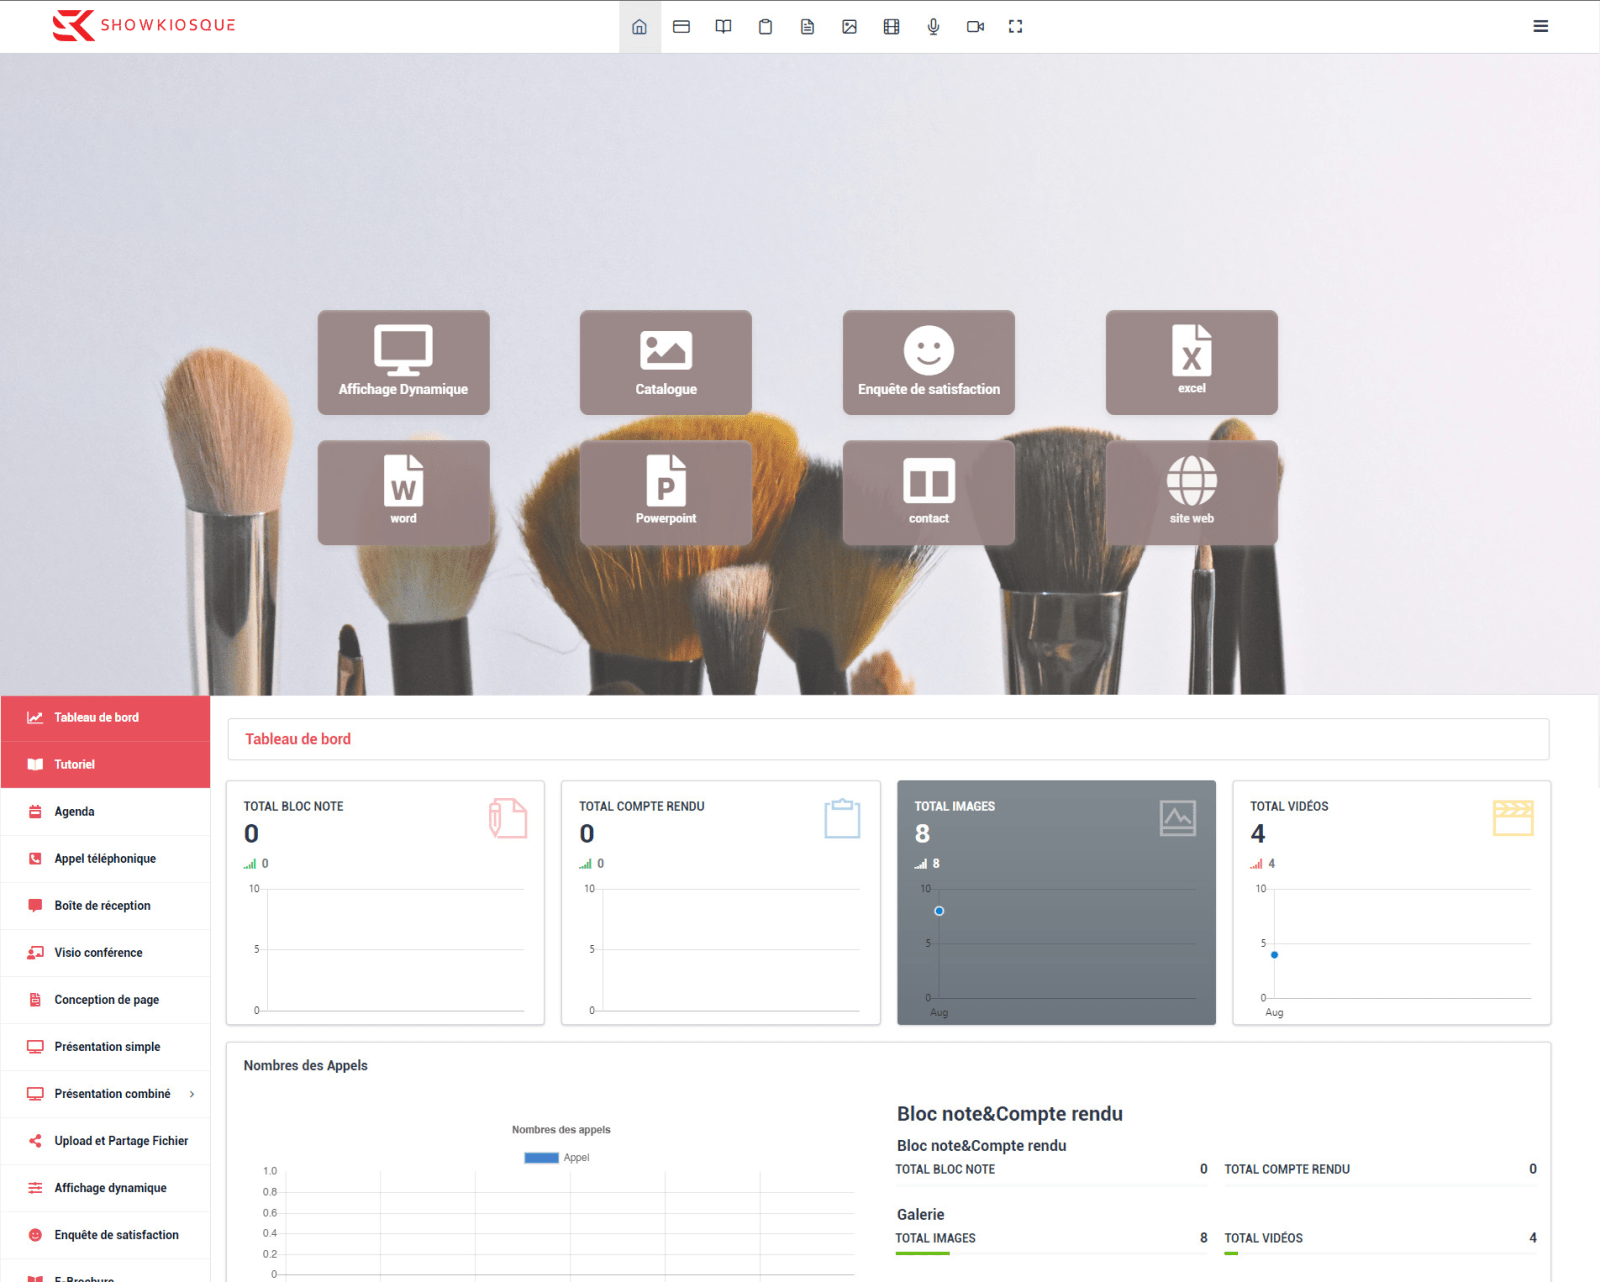Open Visio conférence in sidebar

pyautogui.click(x=105, y=953)
